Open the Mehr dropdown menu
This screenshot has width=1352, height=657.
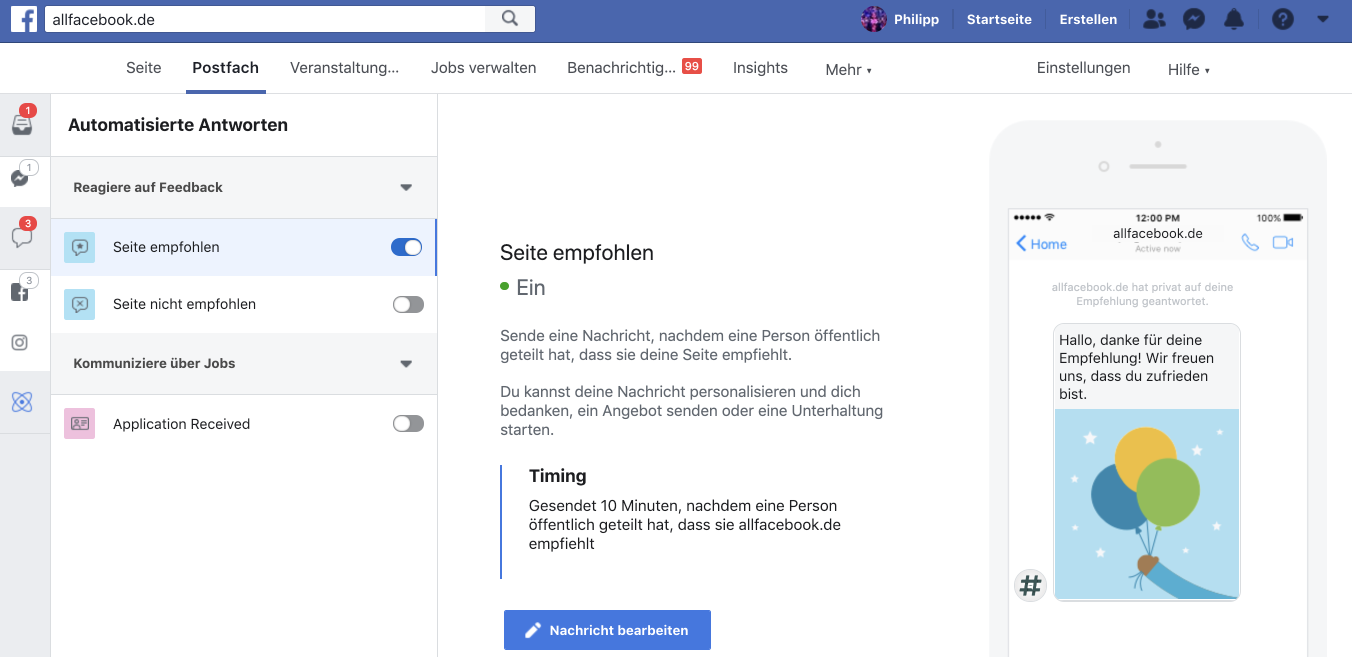click(x=848, y=70)
